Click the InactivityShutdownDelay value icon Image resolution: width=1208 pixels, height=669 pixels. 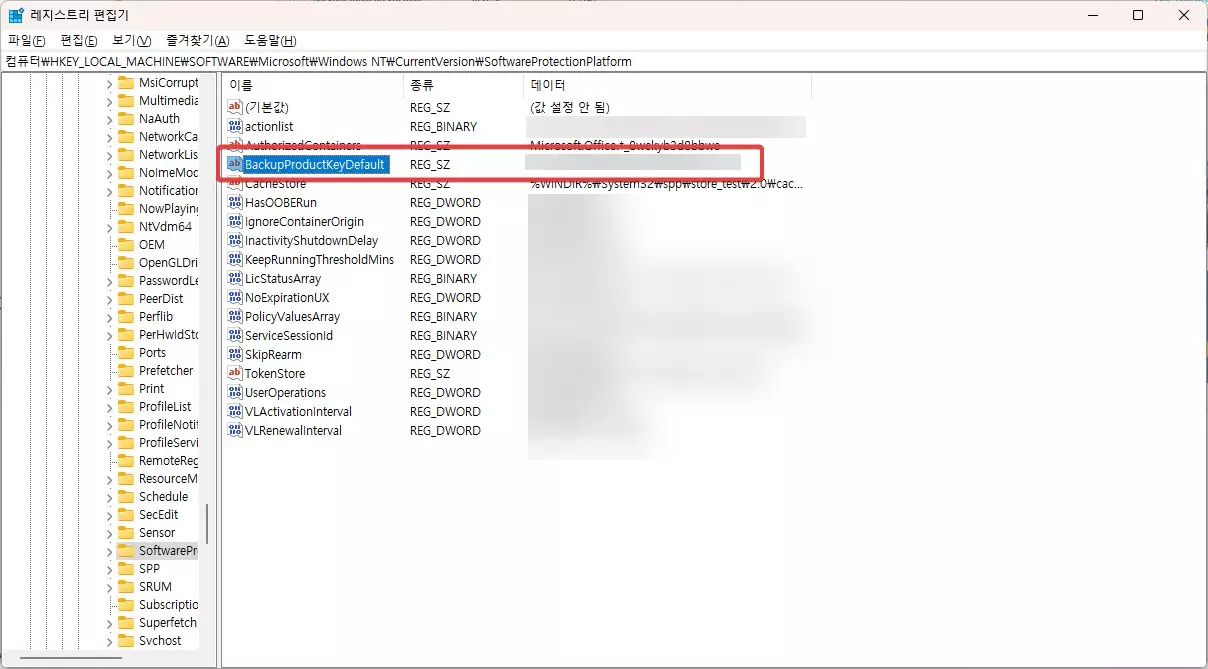[x=235, y=240]
